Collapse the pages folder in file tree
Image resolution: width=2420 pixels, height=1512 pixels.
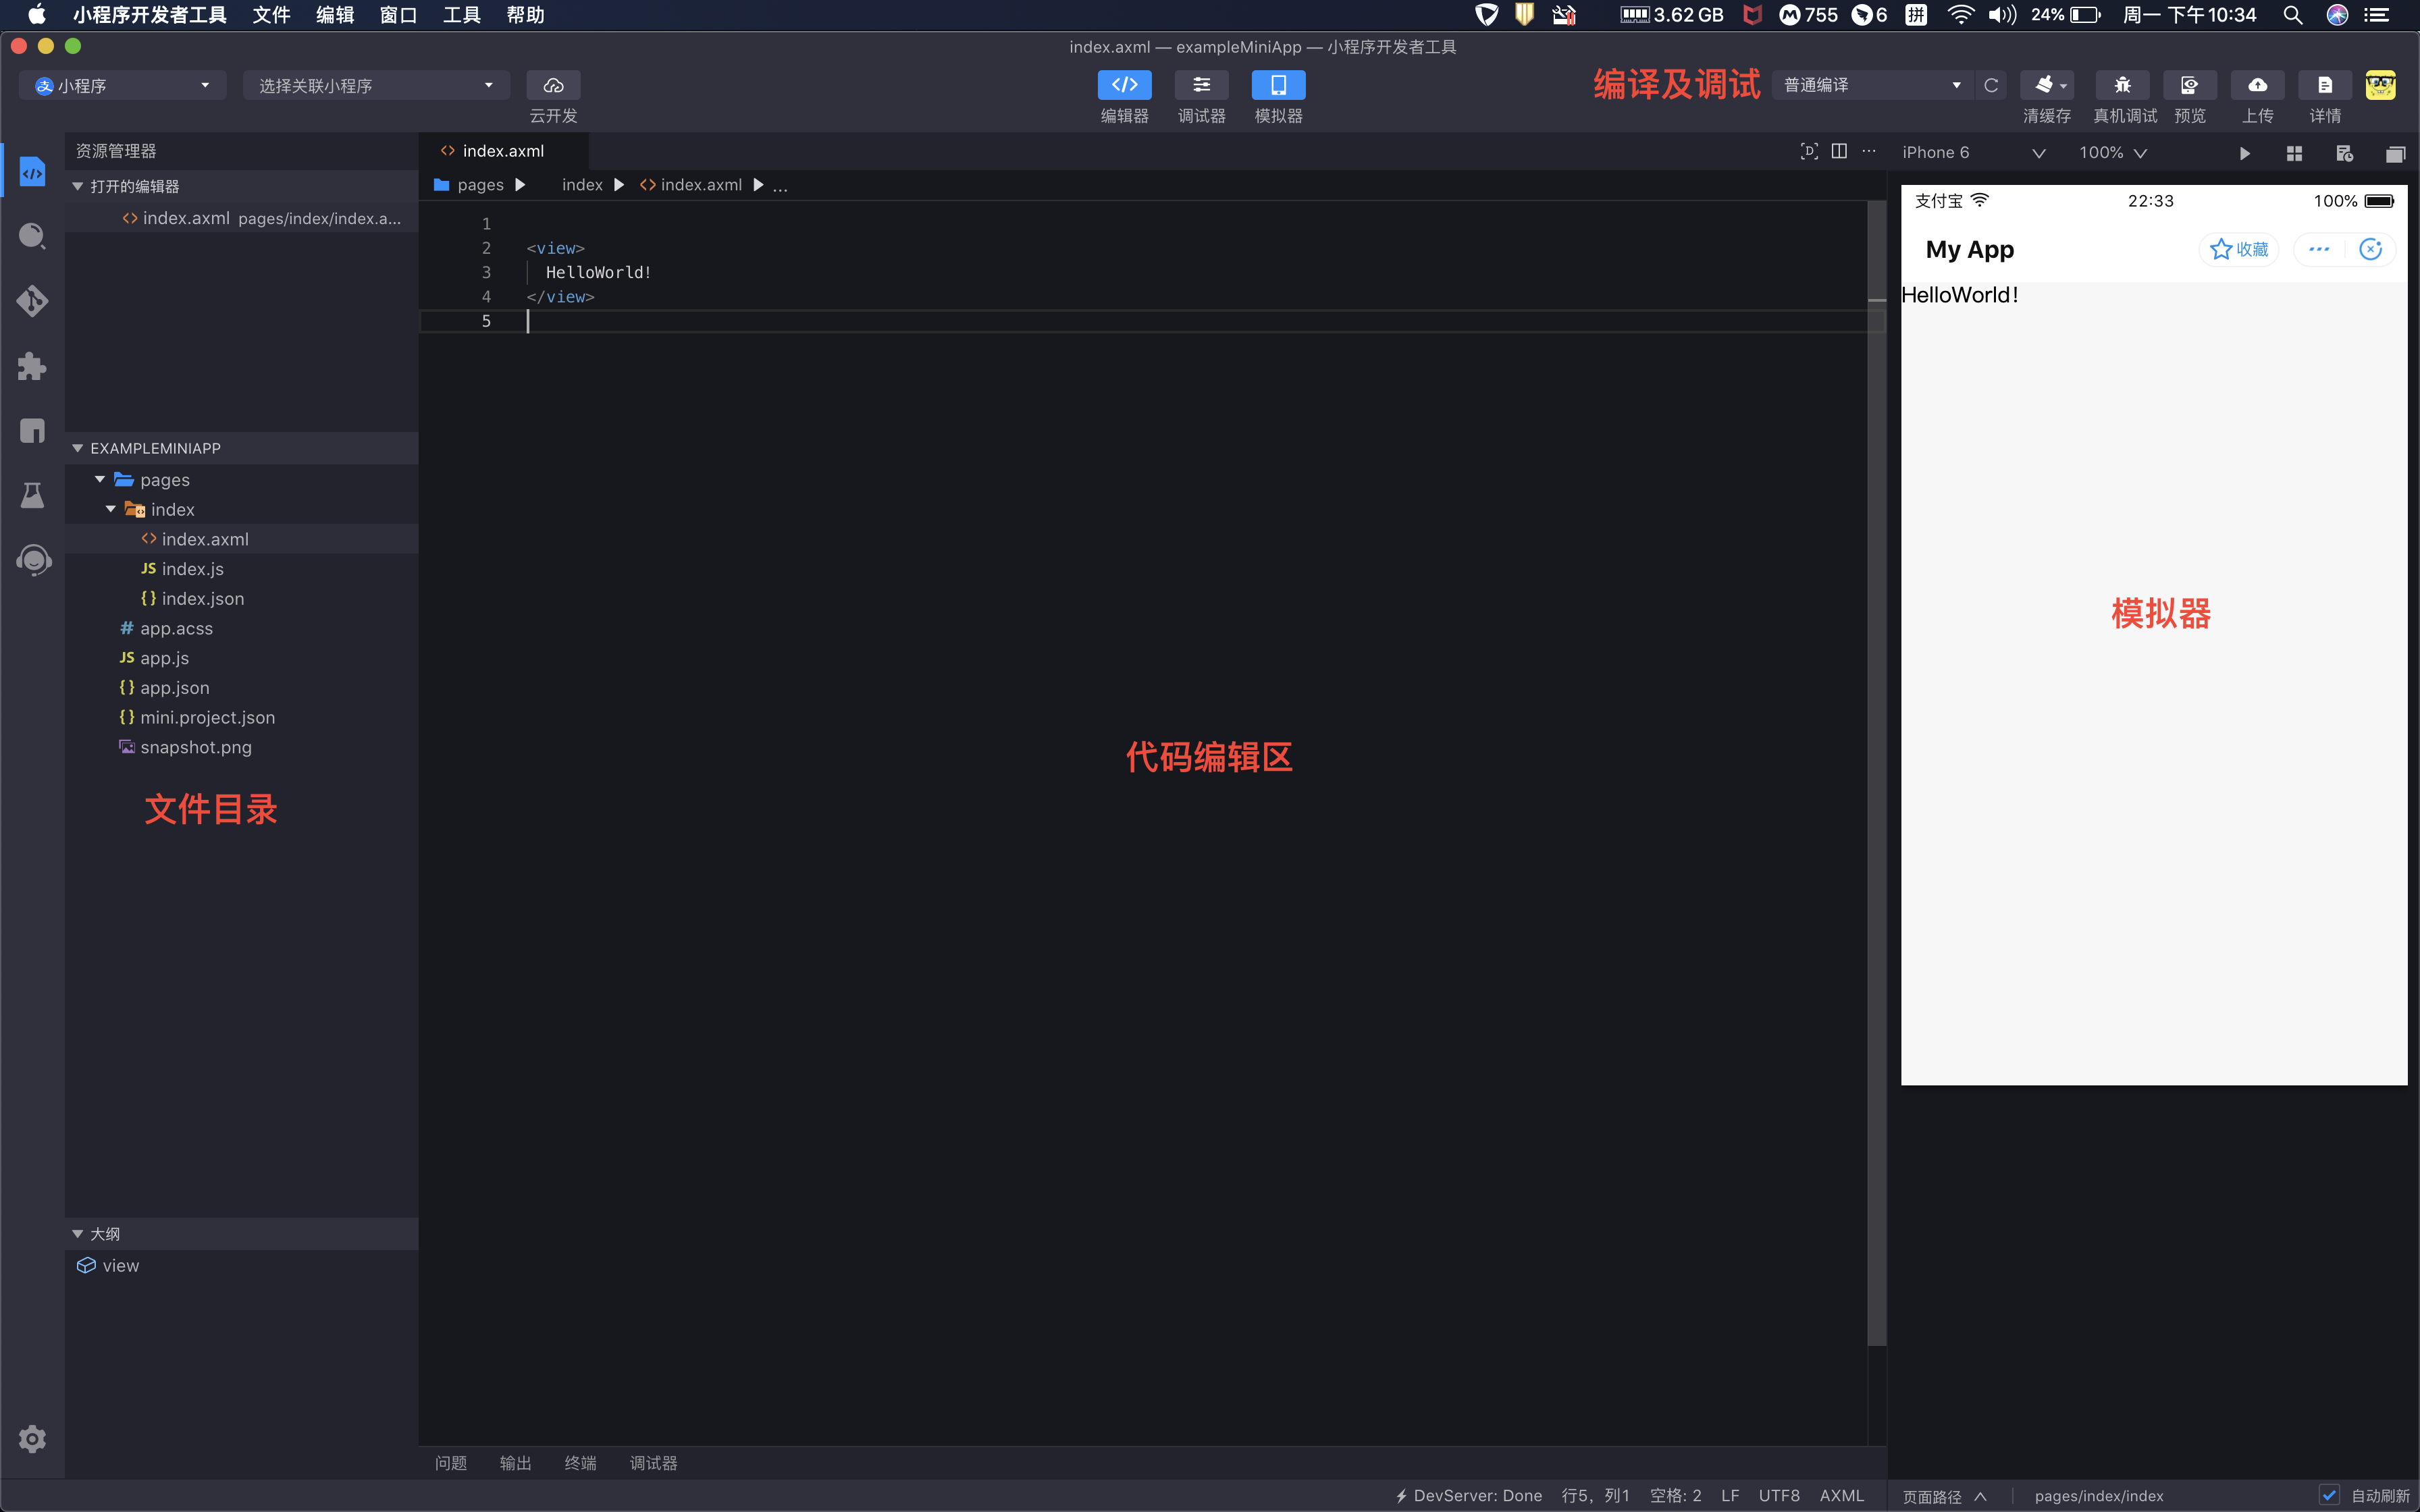tap(100, 480)
